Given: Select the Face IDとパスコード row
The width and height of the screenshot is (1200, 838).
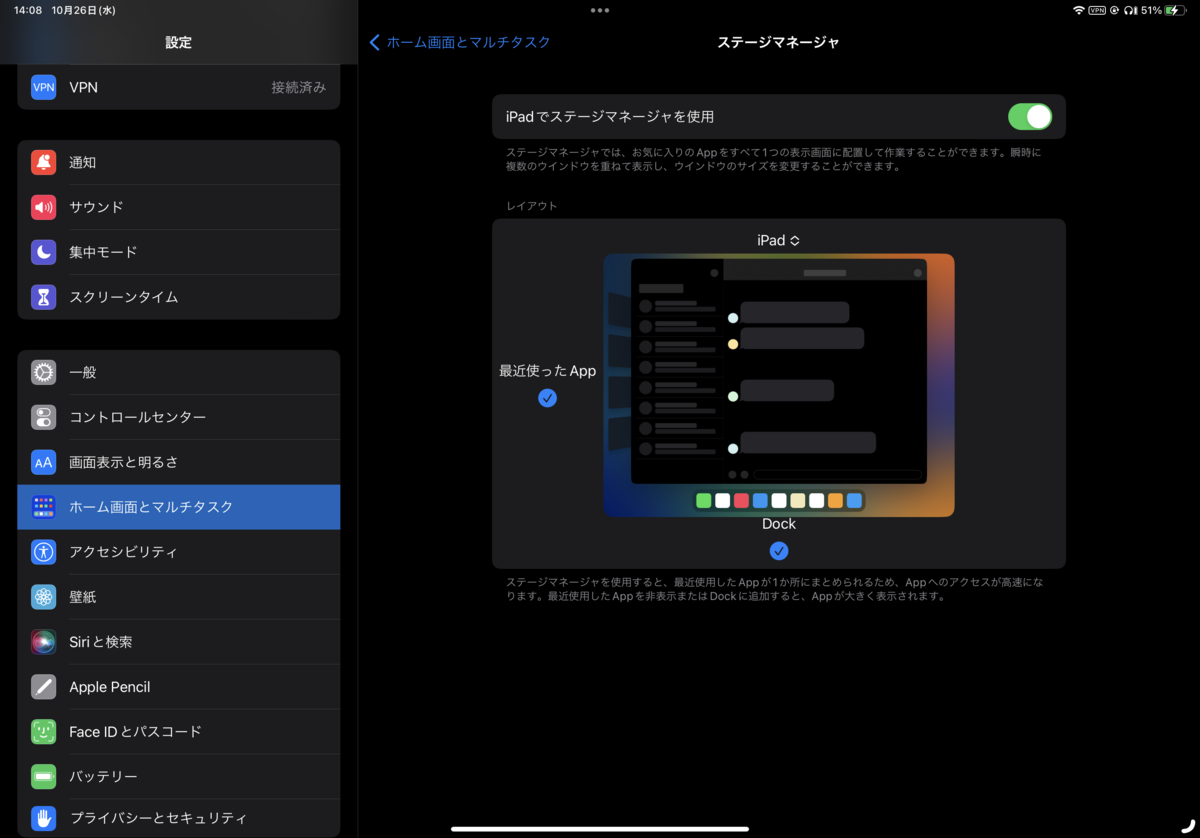Looking at the screenshot, I should tap(179, 732).
